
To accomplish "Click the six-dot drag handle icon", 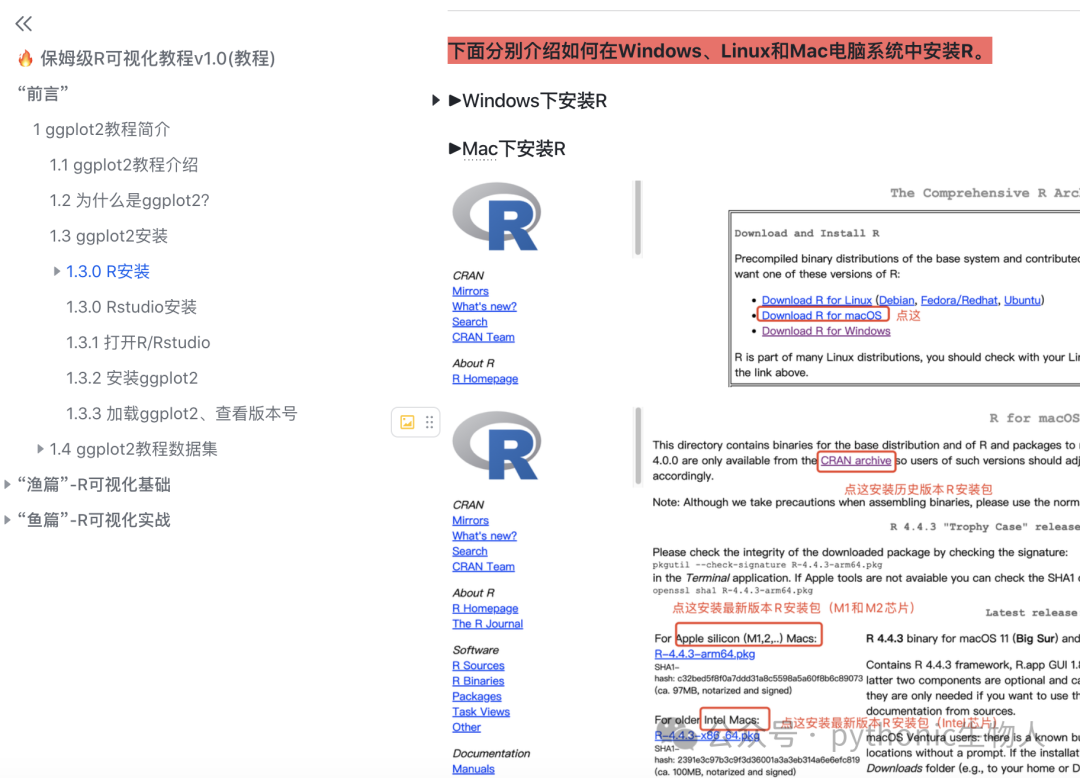I will pos(429,422).
